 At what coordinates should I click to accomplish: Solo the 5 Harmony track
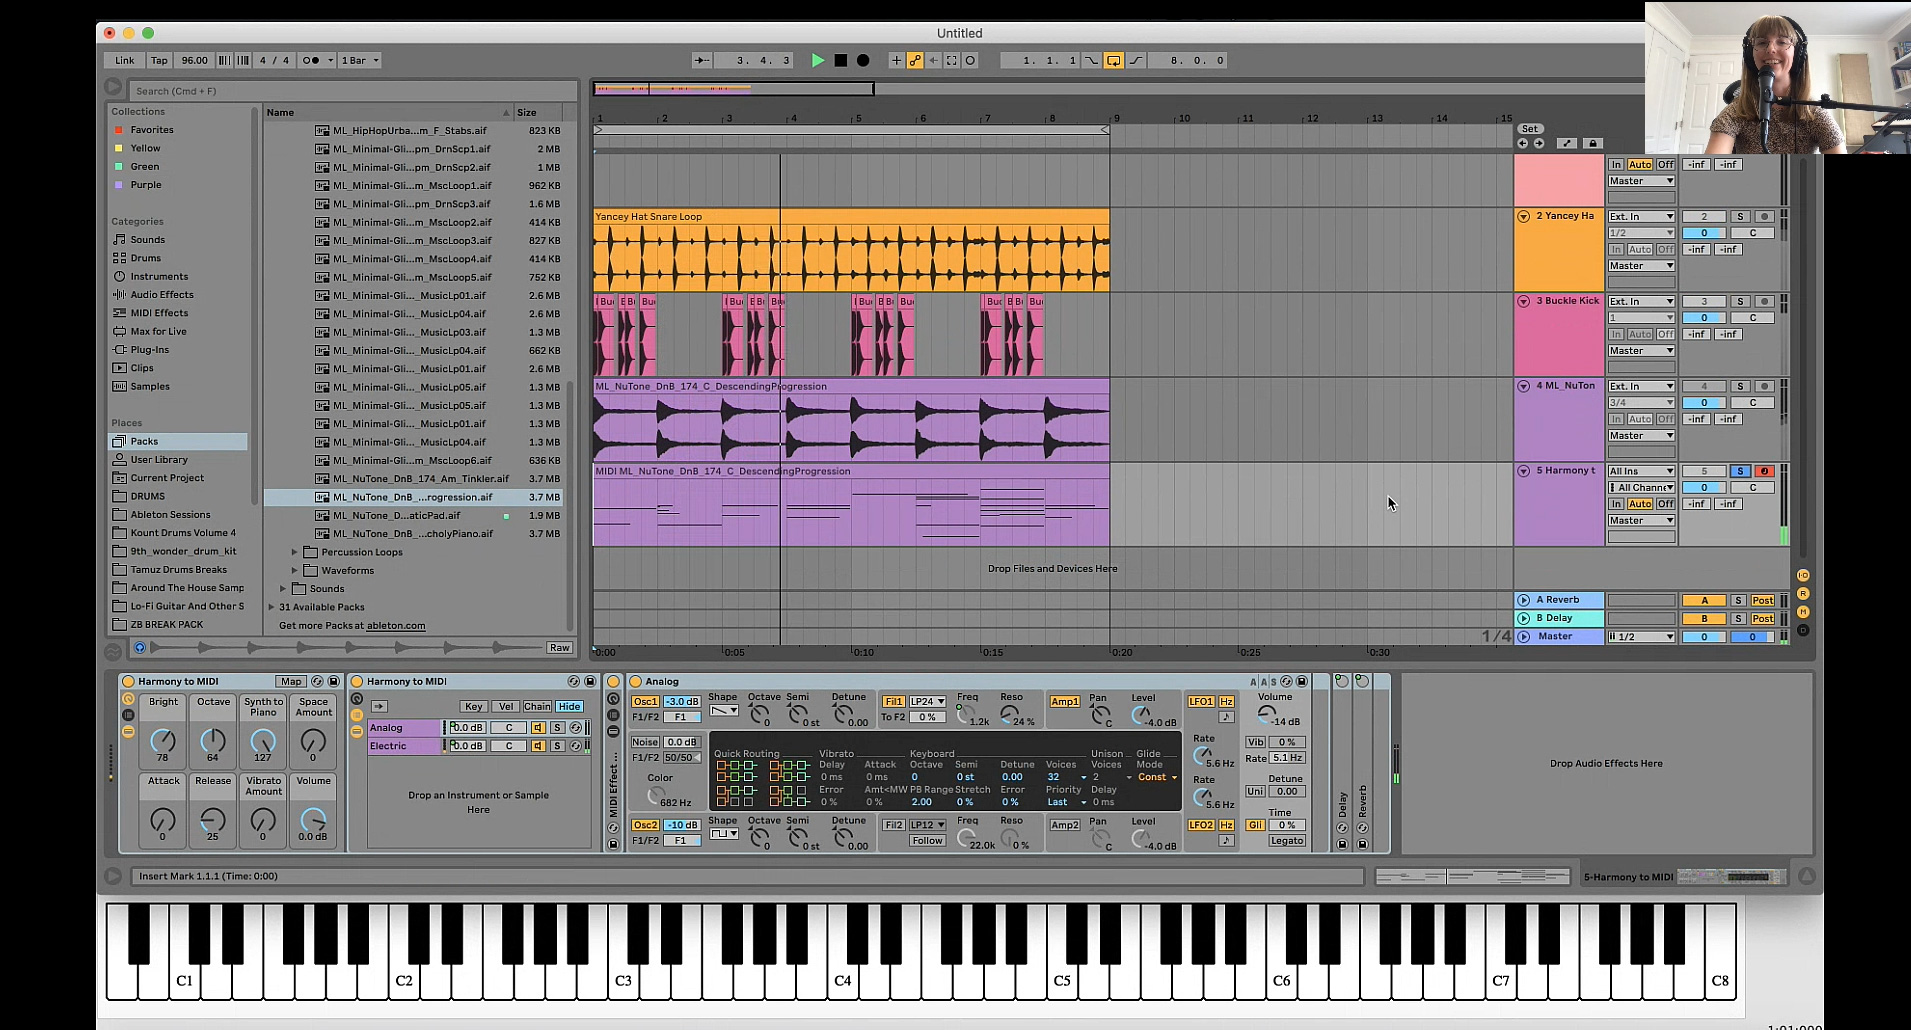(x=1741, y=470)
